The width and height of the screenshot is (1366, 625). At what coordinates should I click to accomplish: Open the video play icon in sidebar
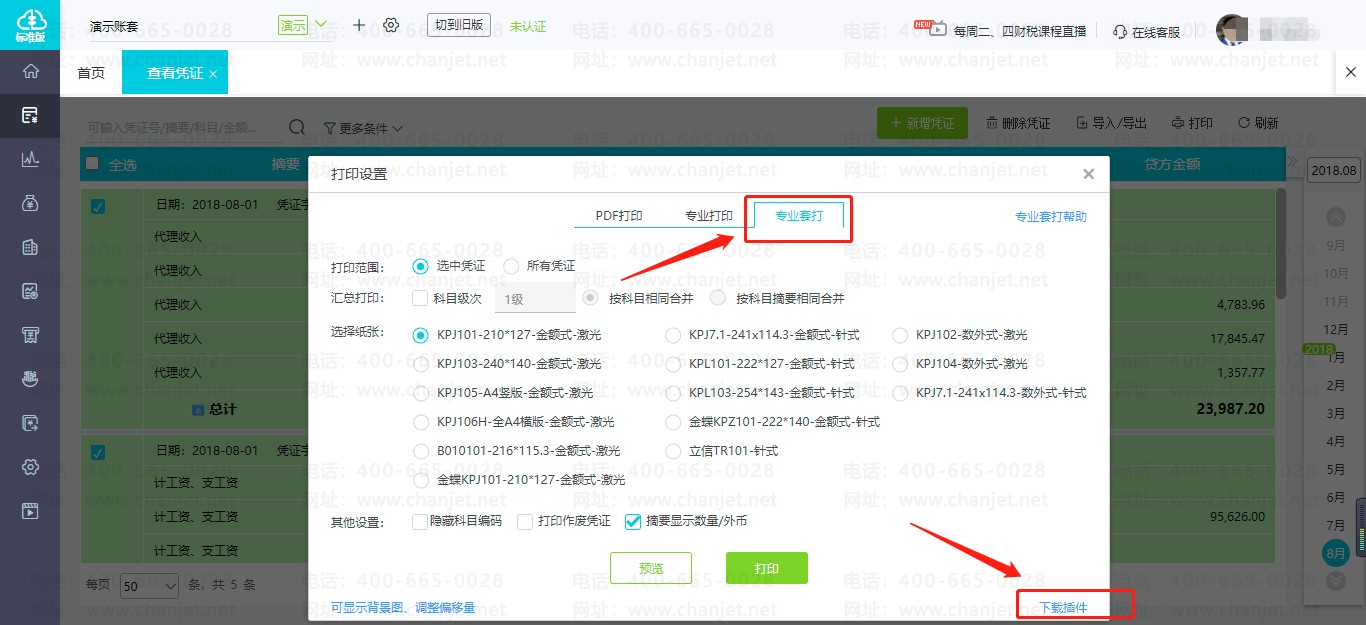point(30,511)
